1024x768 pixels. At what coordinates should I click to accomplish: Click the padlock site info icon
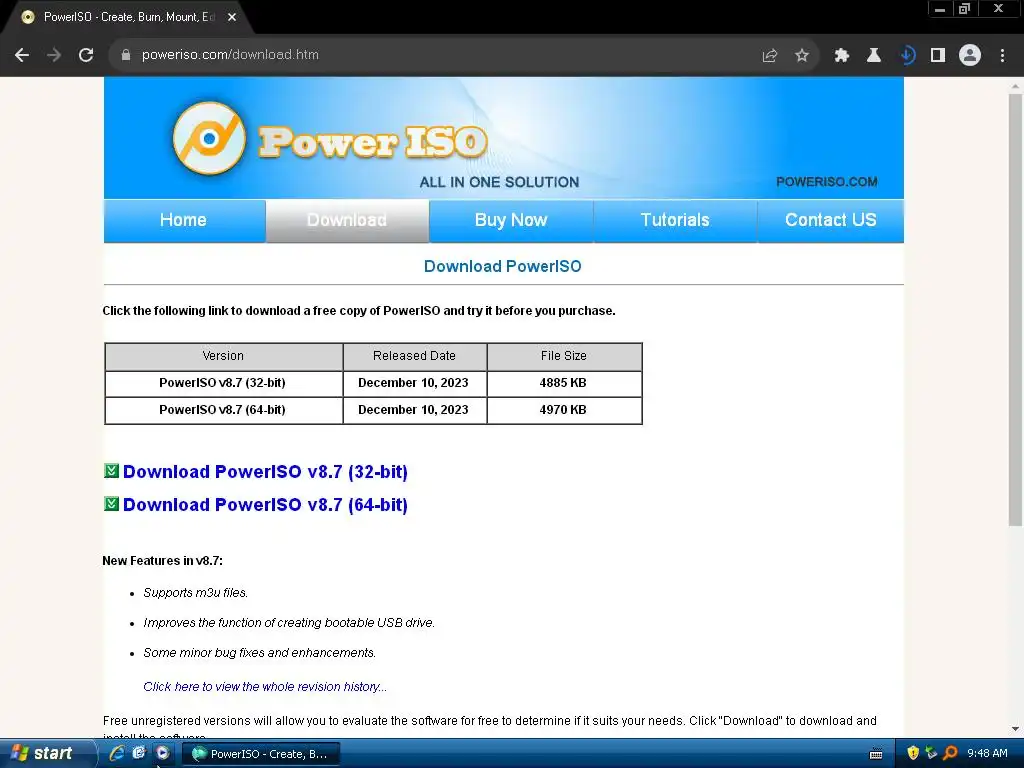[126, 55]
